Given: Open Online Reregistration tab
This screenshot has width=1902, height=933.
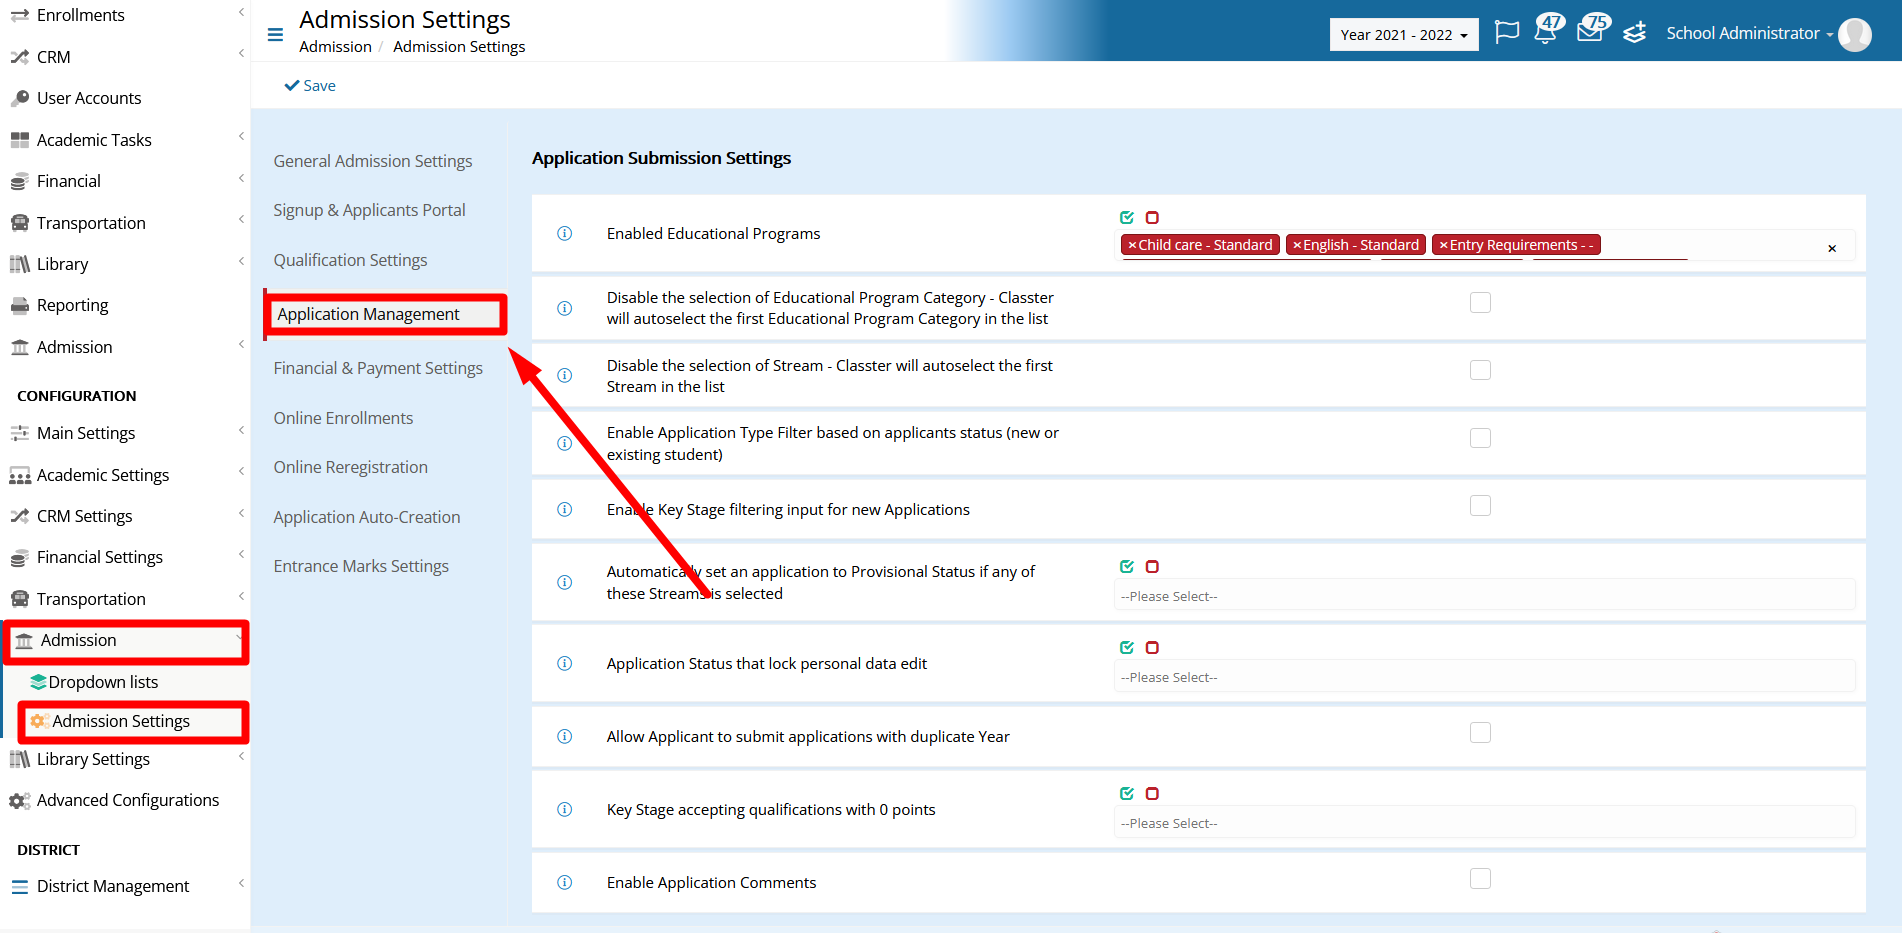Looking at the screenshot, I should tap(350, 467).
